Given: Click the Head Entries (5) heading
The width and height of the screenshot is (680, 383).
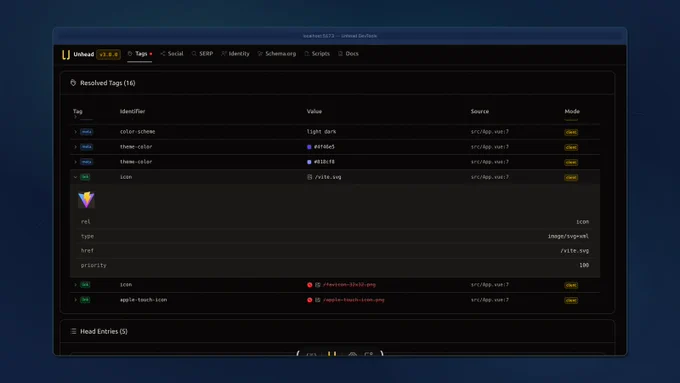Looking at the screenshot, I should [104, 331].
